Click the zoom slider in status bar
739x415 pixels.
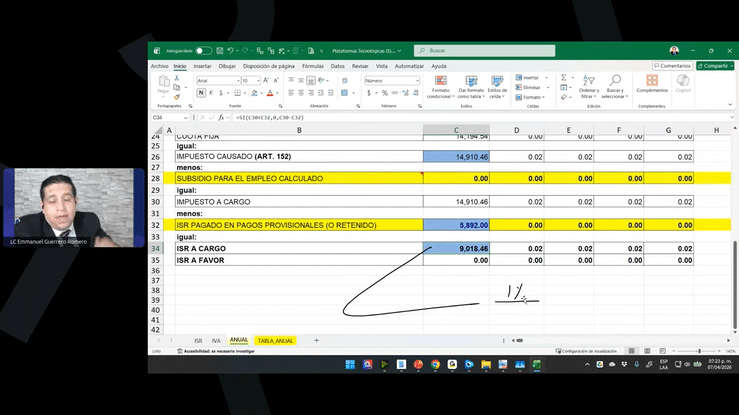699,351
